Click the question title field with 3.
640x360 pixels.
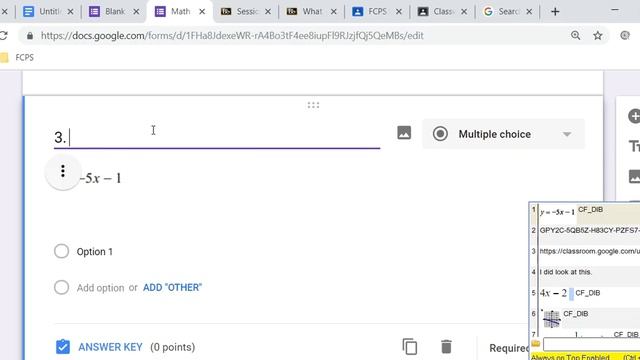pyautogui.click(x=217, y=138)
